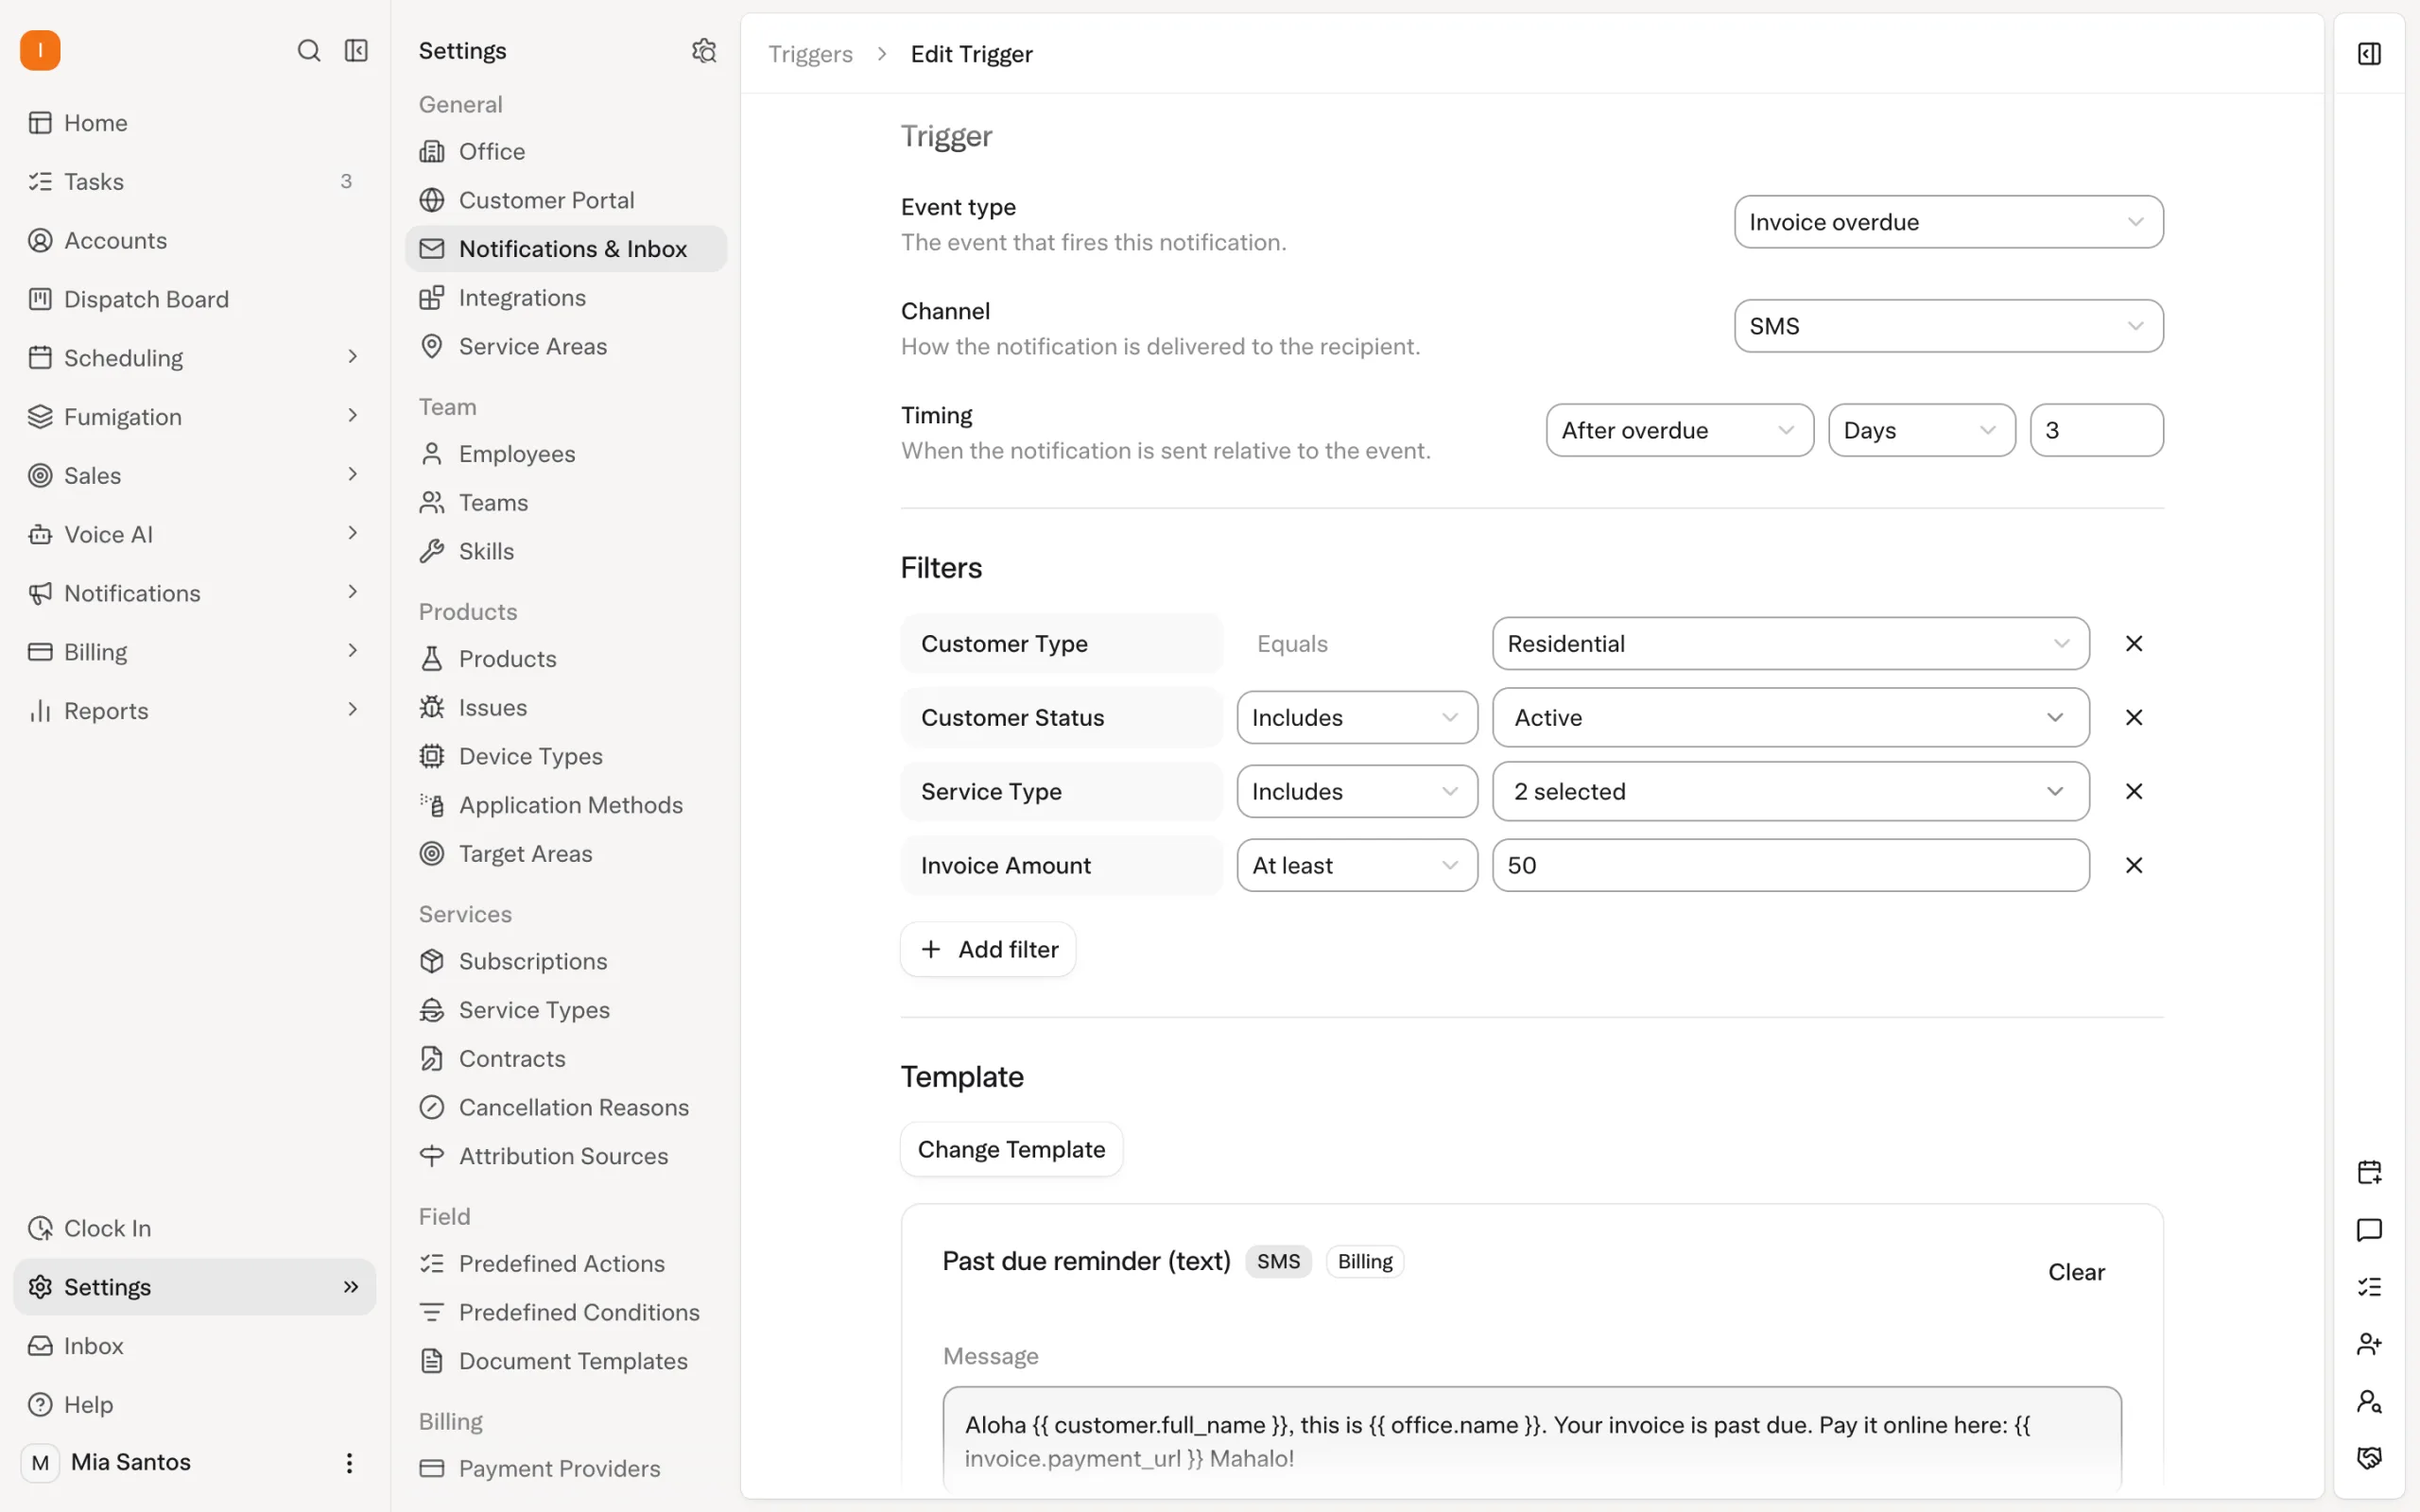Remove the Customer Type filter

(x=2133, y=644)
